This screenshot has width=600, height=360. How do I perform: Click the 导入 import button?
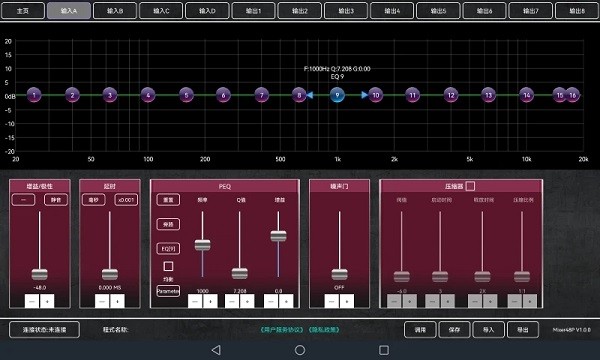489,329
